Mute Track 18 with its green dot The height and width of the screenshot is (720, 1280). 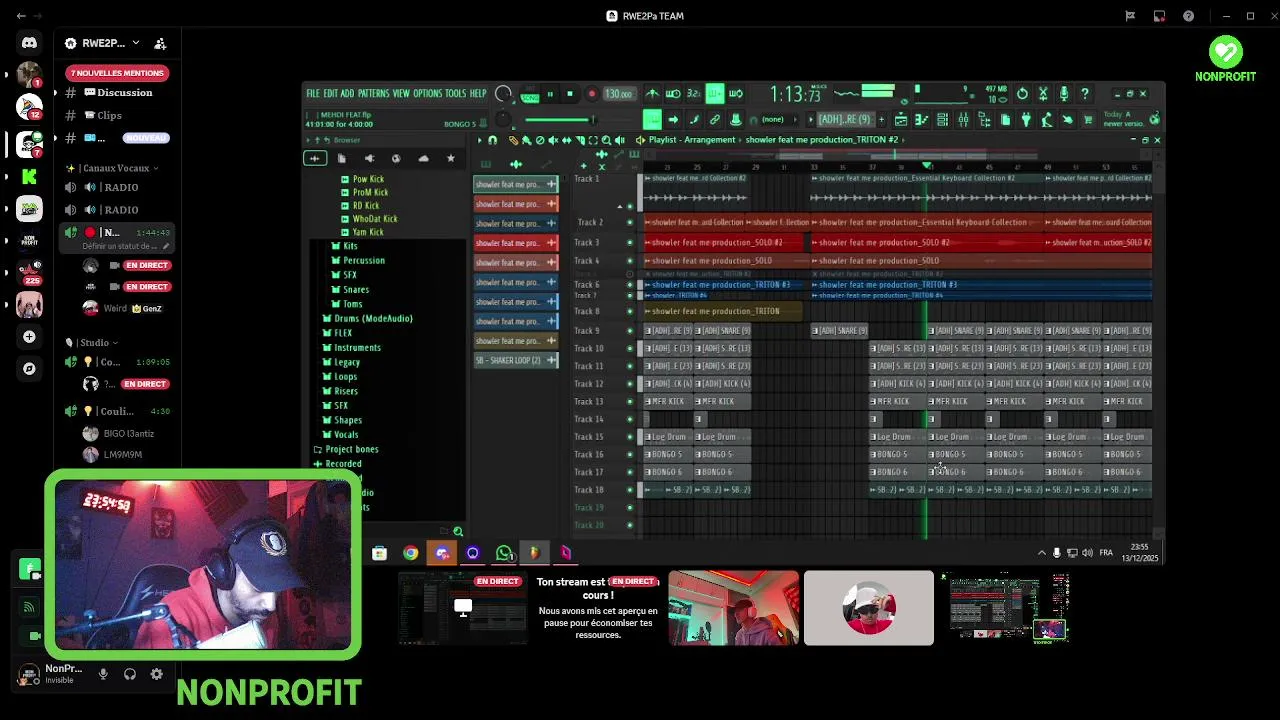630,490
